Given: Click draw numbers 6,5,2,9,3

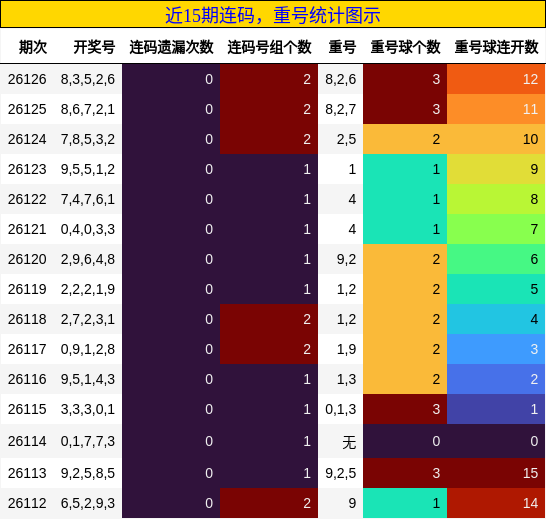Looking at the screenshot, I should (88, 503).
